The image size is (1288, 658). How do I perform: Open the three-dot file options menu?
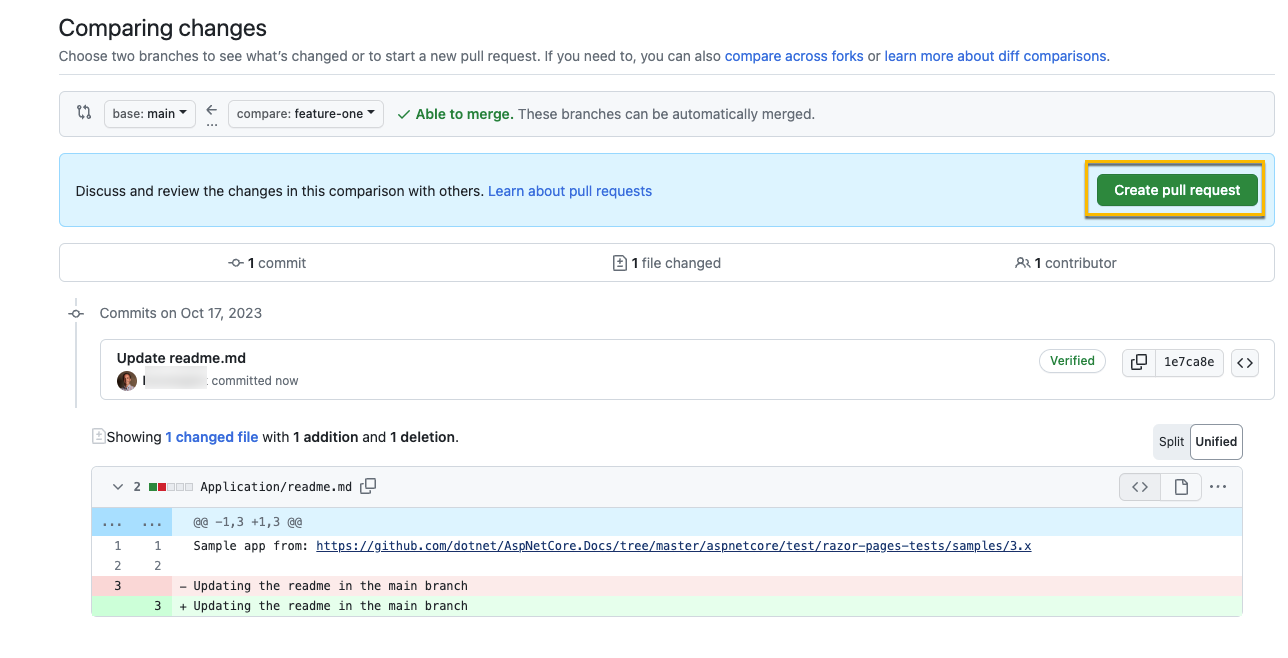(x=1217, y=487)
